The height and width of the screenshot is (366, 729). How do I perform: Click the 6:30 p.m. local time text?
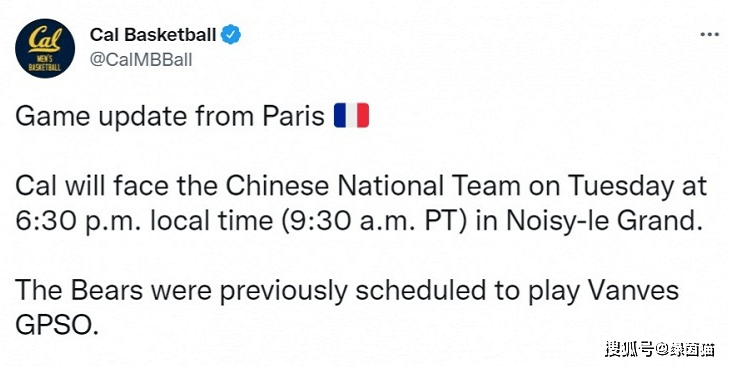tap(144, 221)
